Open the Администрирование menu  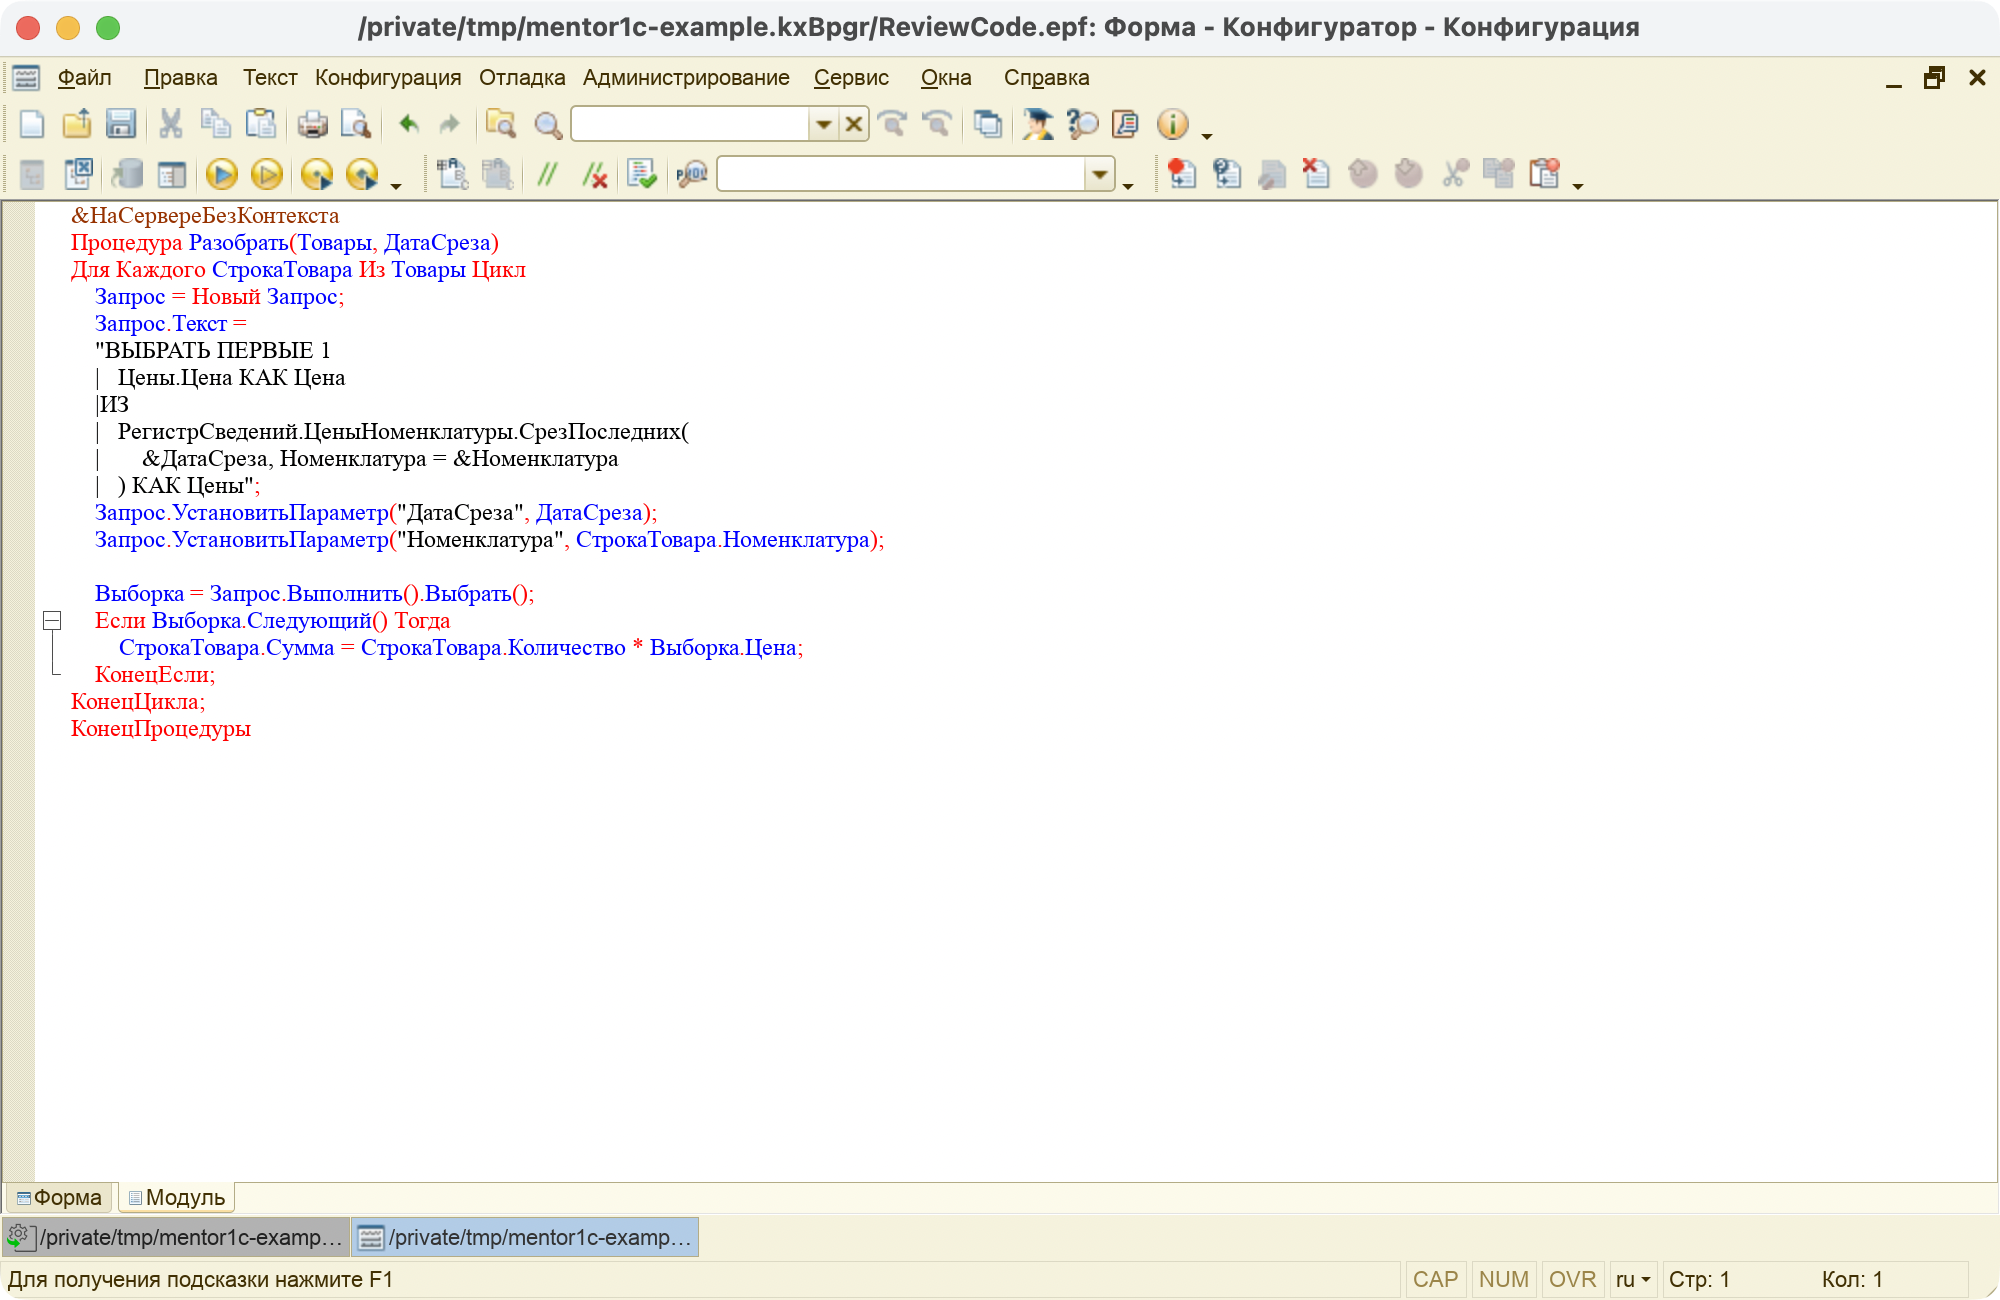point(686,78)
